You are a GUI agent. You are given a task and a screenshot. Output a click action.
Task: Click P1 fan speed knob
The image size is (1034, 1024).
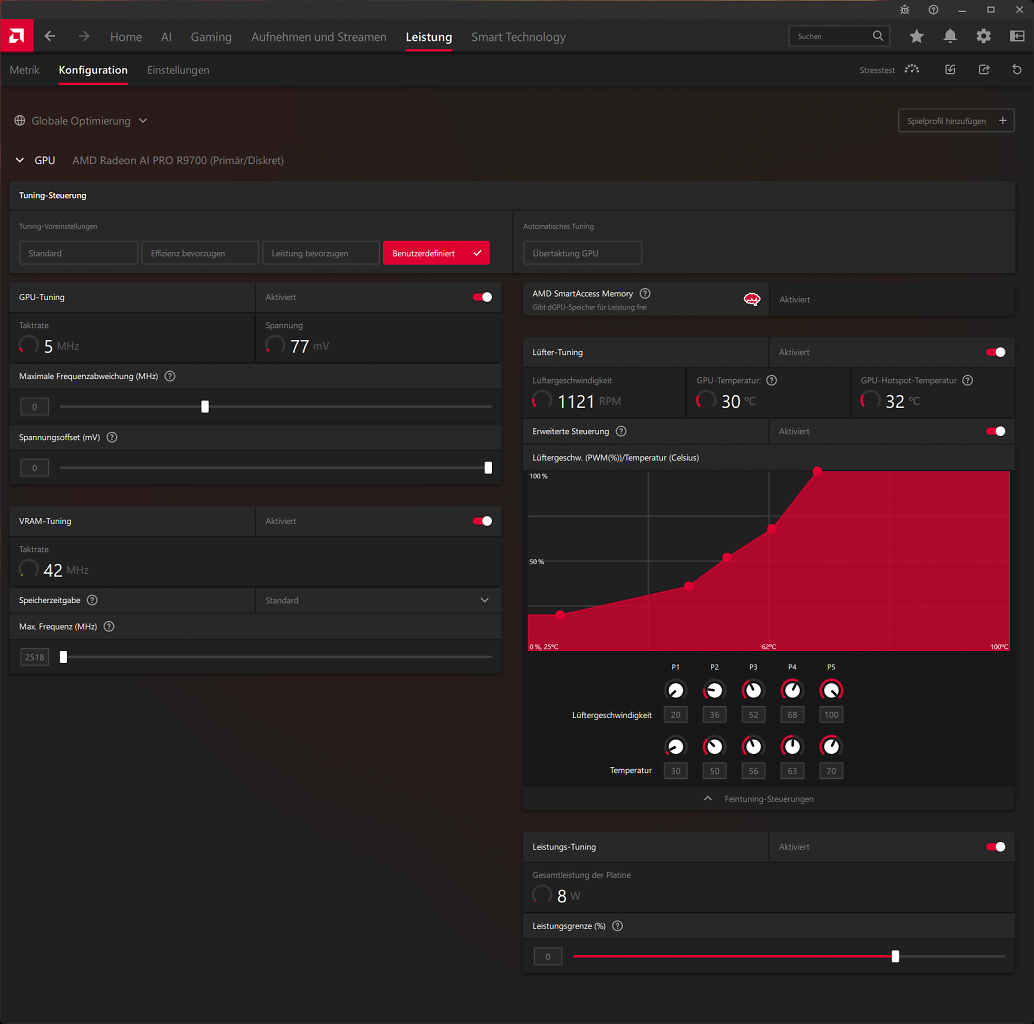click(x=675, y=690)
